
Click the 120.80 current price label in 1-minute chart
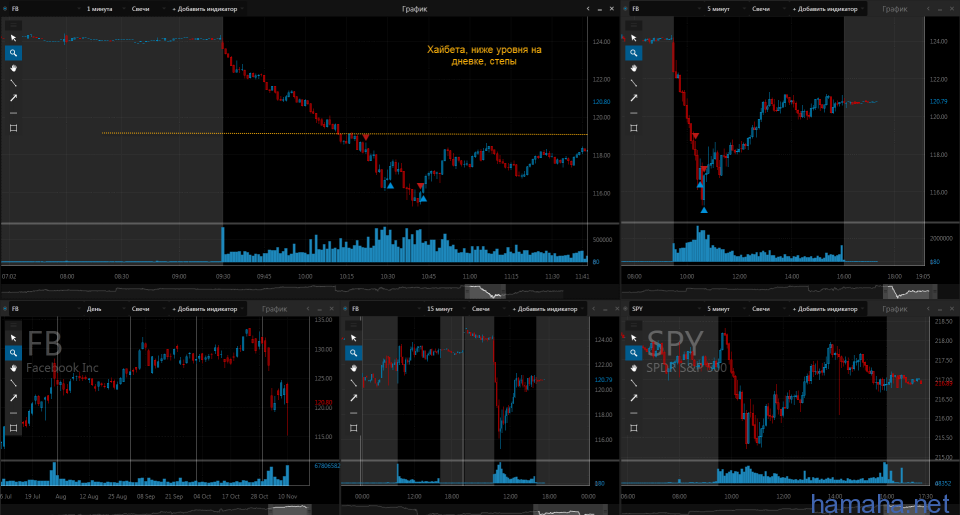coord(601,102)
